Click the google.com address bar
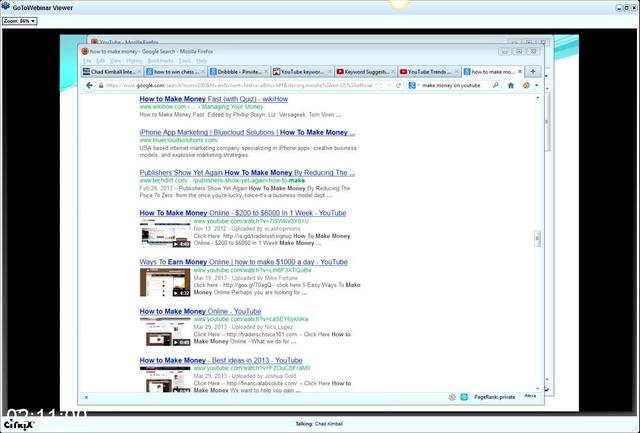Viewport: 640px width, 433px height. 243,85
